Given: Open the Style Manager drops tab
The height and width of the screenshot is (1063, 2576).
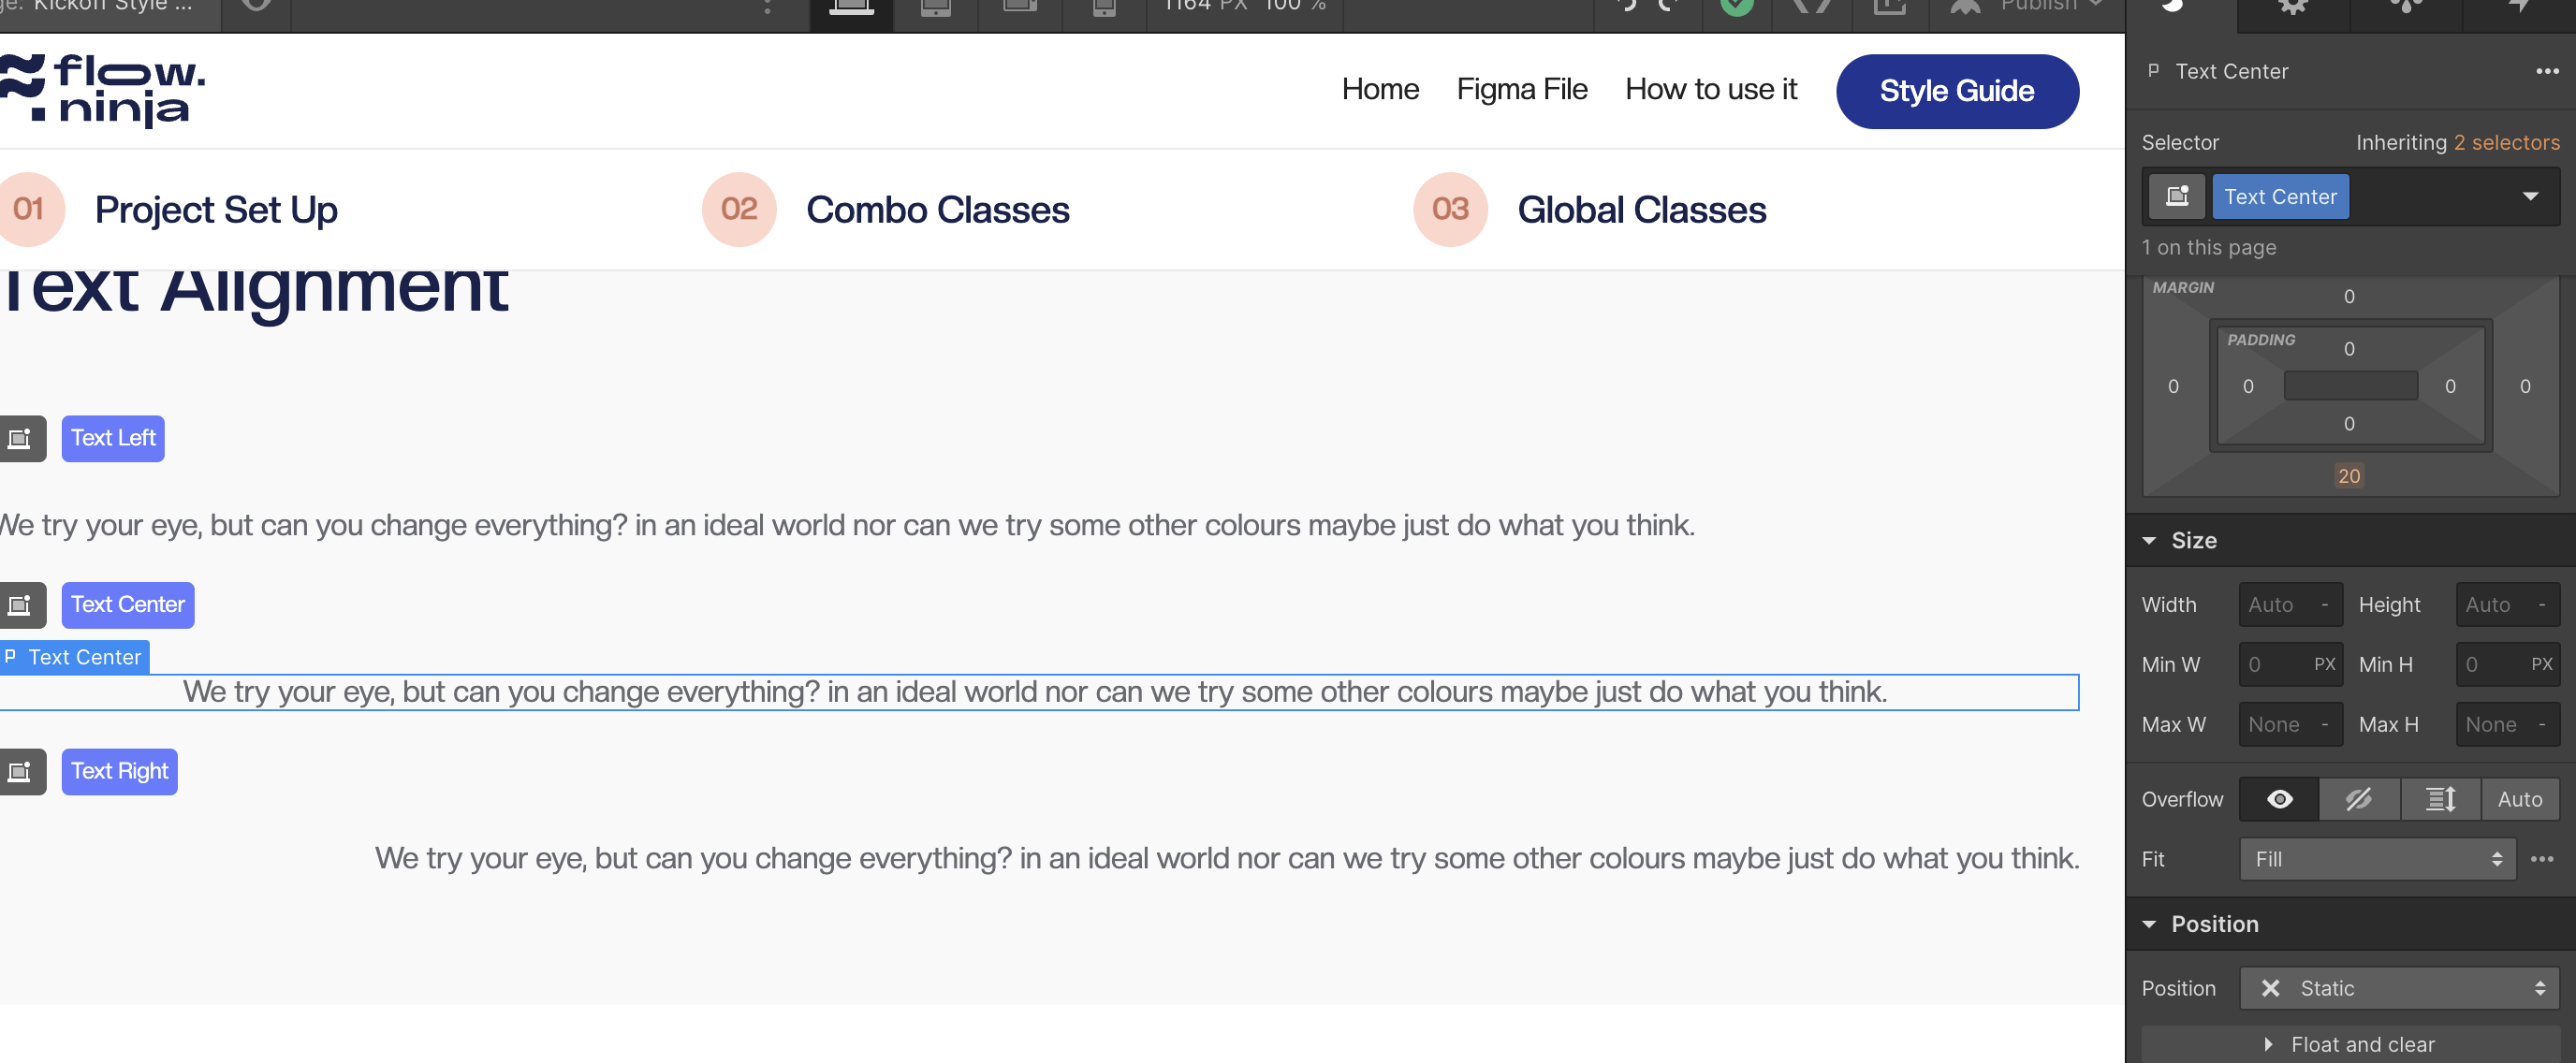Looking at the screenshot, I should coord(2405,8).
